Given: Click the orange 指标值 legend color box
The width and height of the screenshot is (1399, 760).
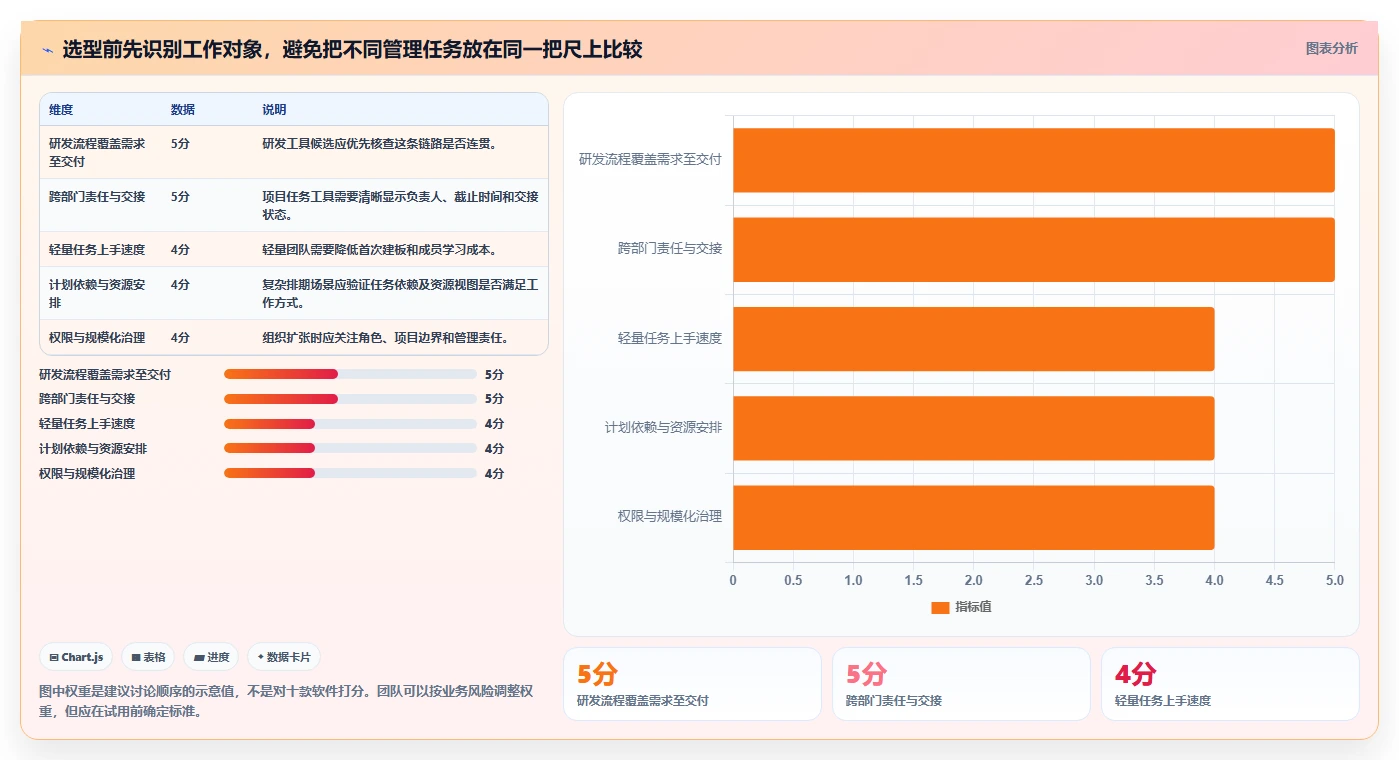Looking at the screenshot, I should tap(940, 607).
